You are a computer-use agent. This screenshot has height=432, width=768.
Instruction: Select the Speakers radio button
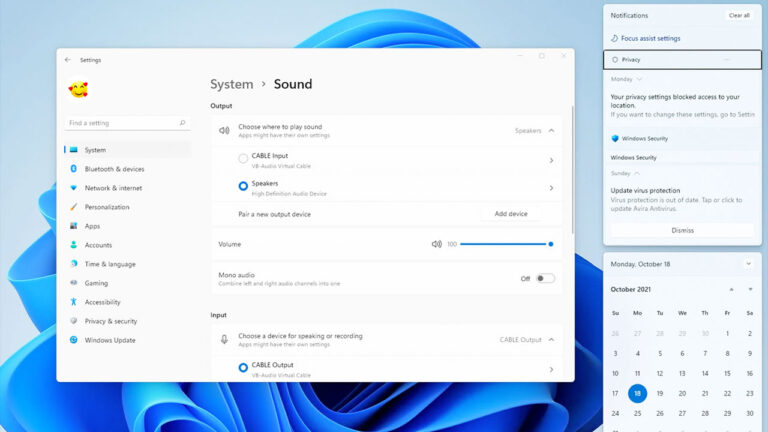click(243, 186)
